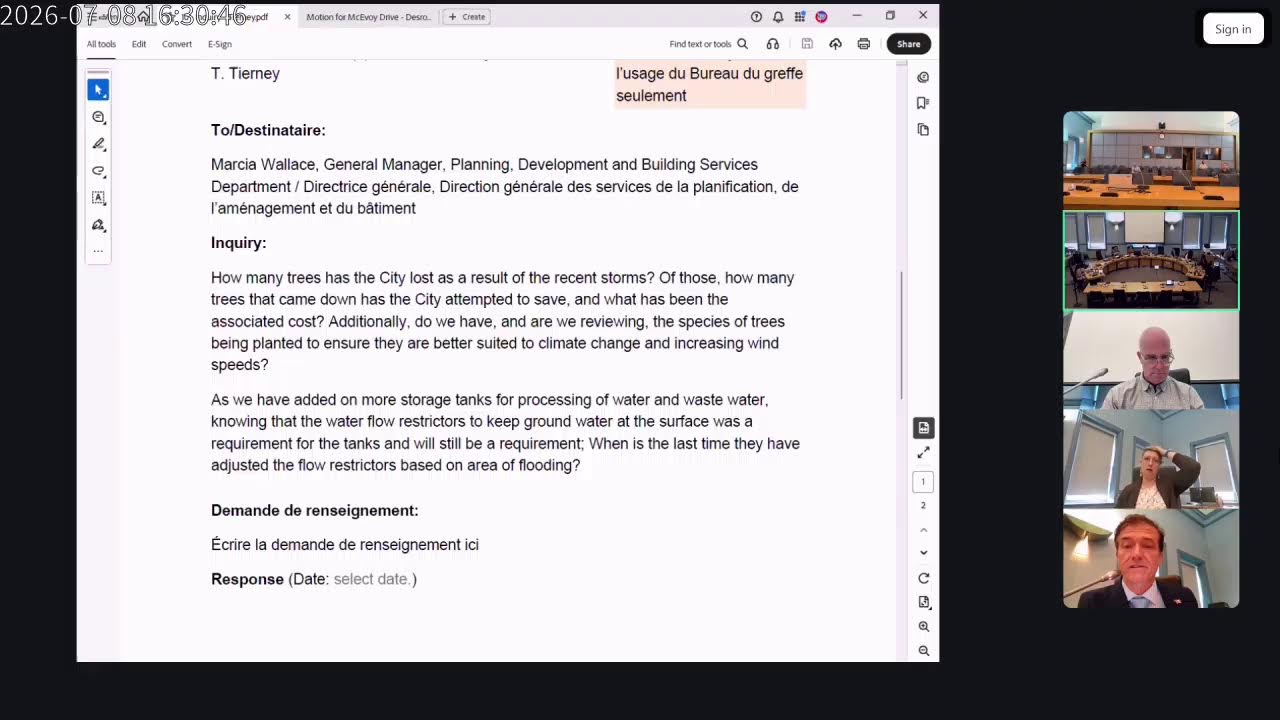Rotate the page clockwise
The image size is (1280, 720).
[x=923, y=578]
